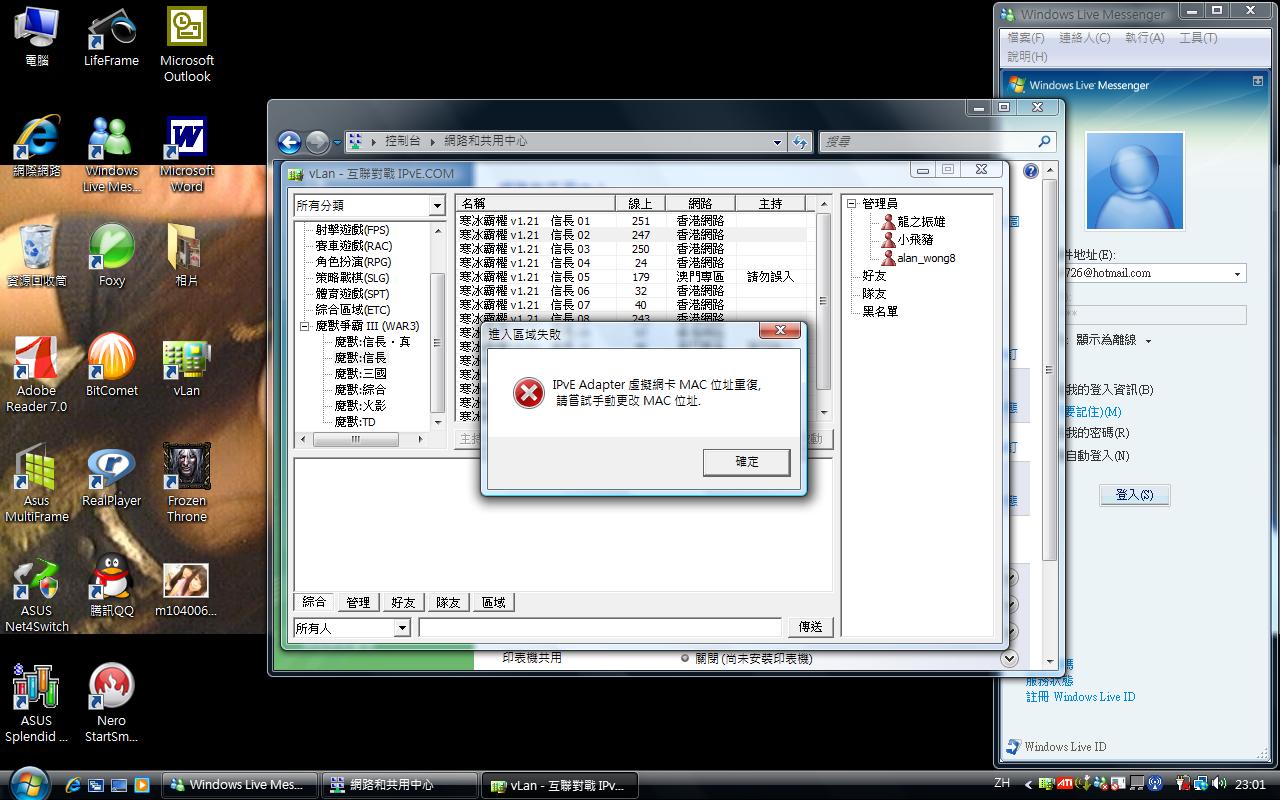Switch to the 管理 tab in vLan
Screen dimensions: 1280x800
pyautogui.click(x=358, y=602)
